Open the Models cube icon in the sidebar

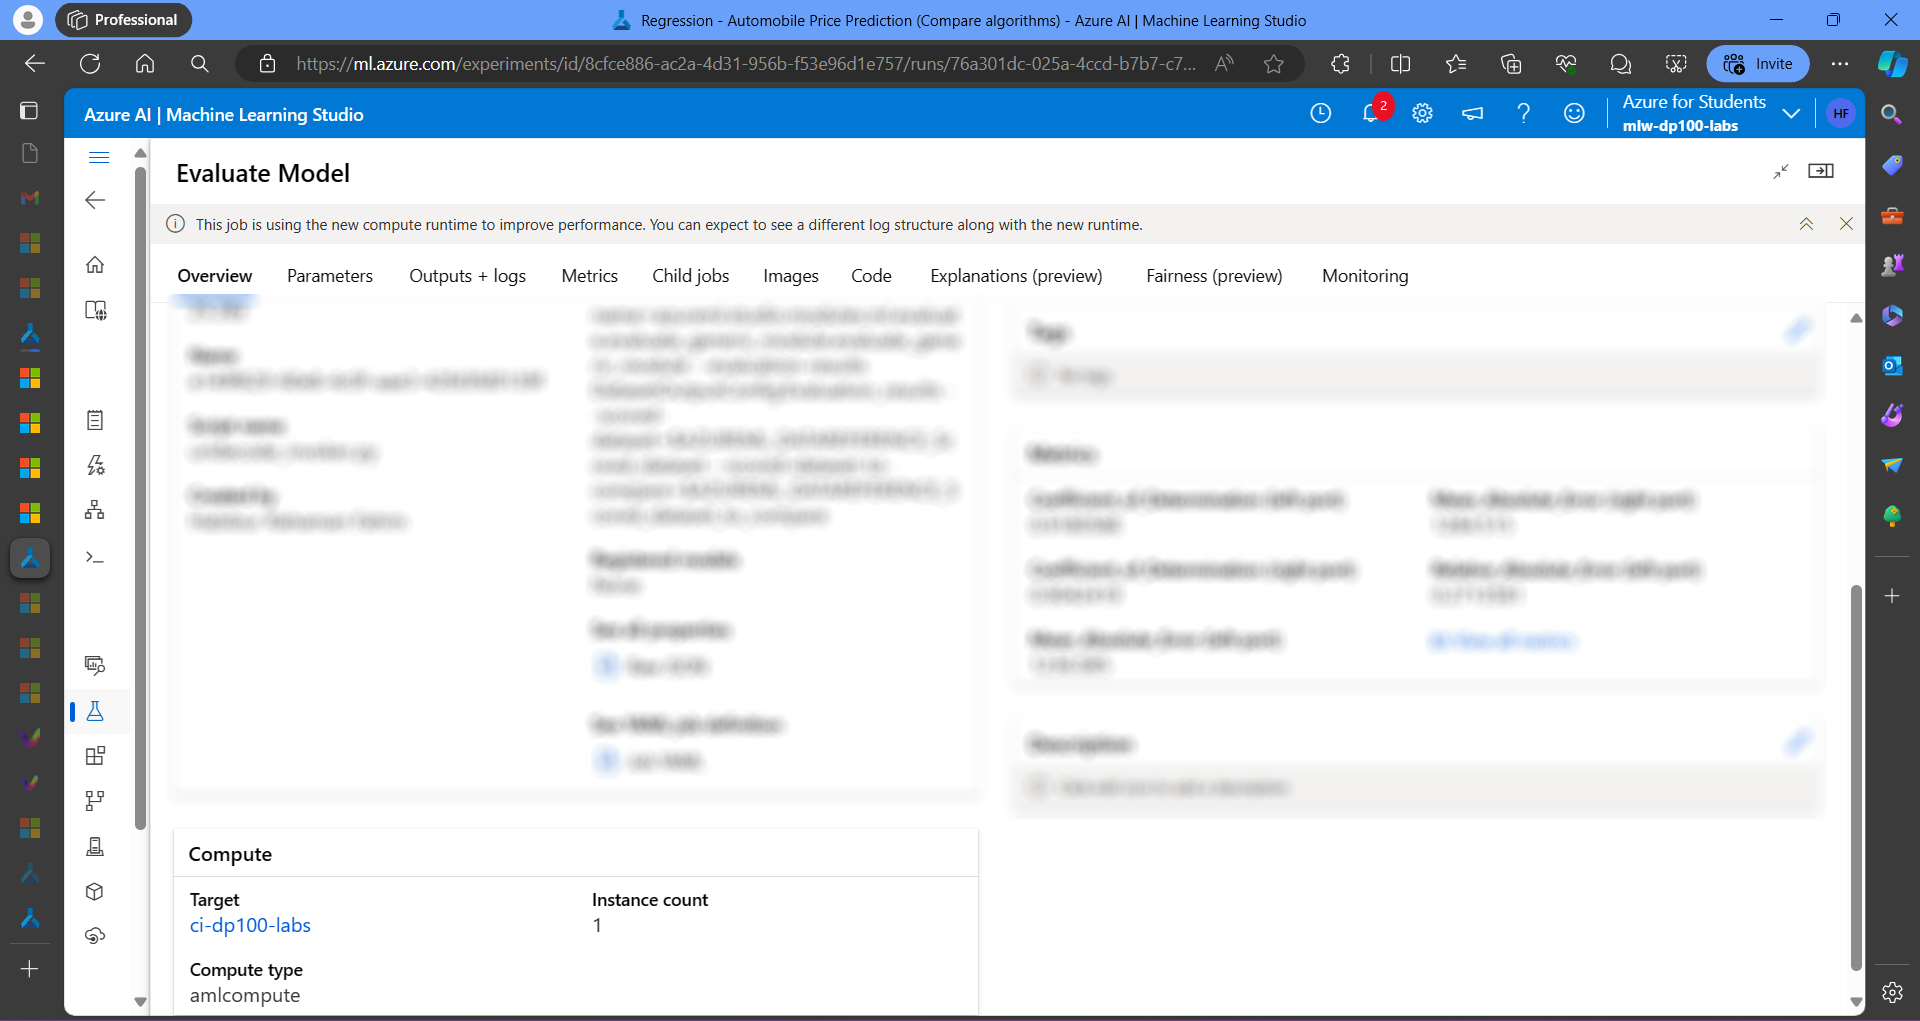click(x=95, y=892)
